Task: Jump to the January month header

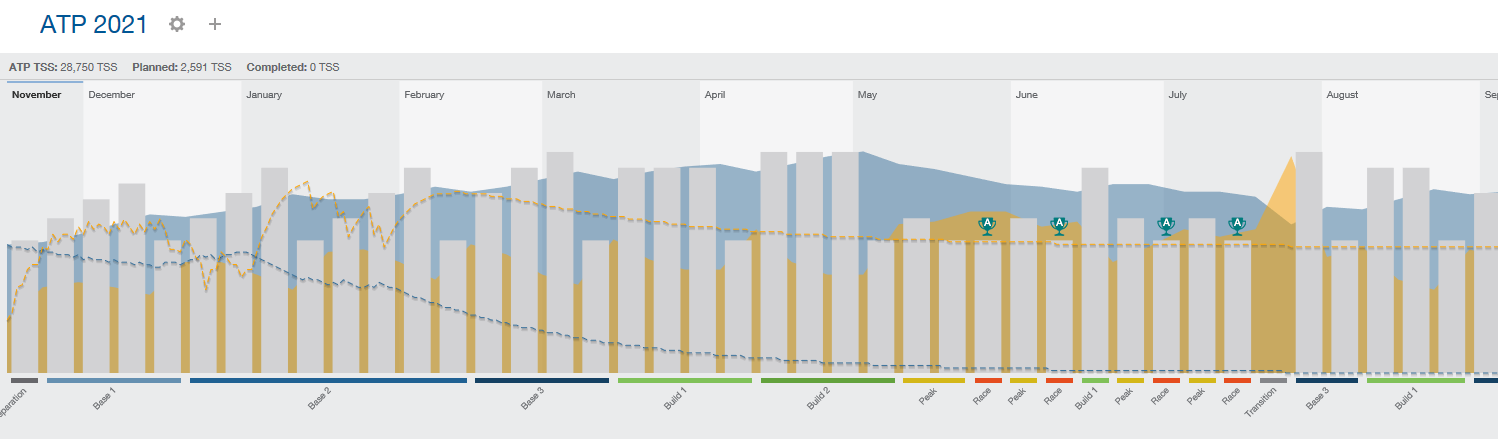Action: [x=264, y=95]
